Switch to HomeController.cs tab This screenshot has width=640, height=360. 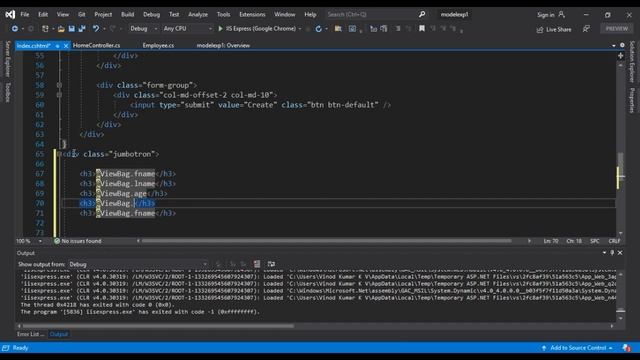tap(96, 45)
